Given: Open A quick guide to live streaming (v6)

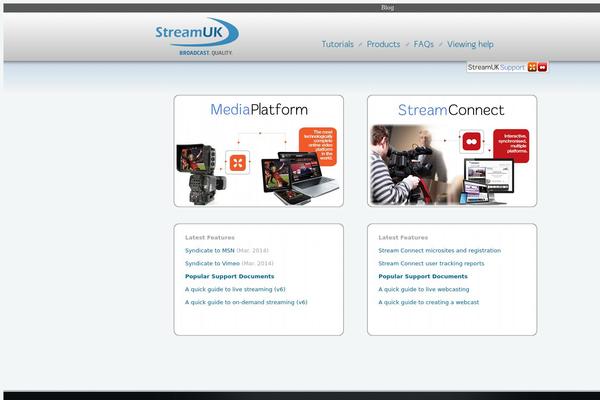Looking at the screenshot, I should tap(235, 289).
